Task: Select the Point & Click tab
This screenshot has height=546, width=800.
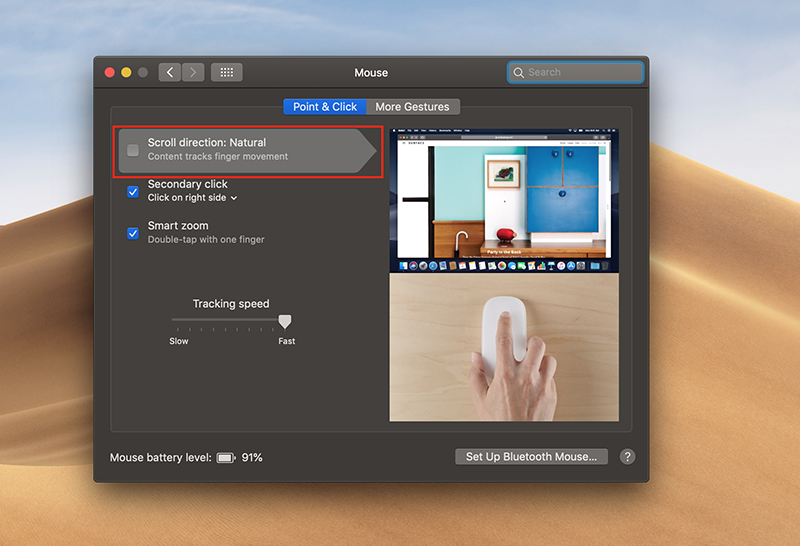Action: (x=325, y=107)
